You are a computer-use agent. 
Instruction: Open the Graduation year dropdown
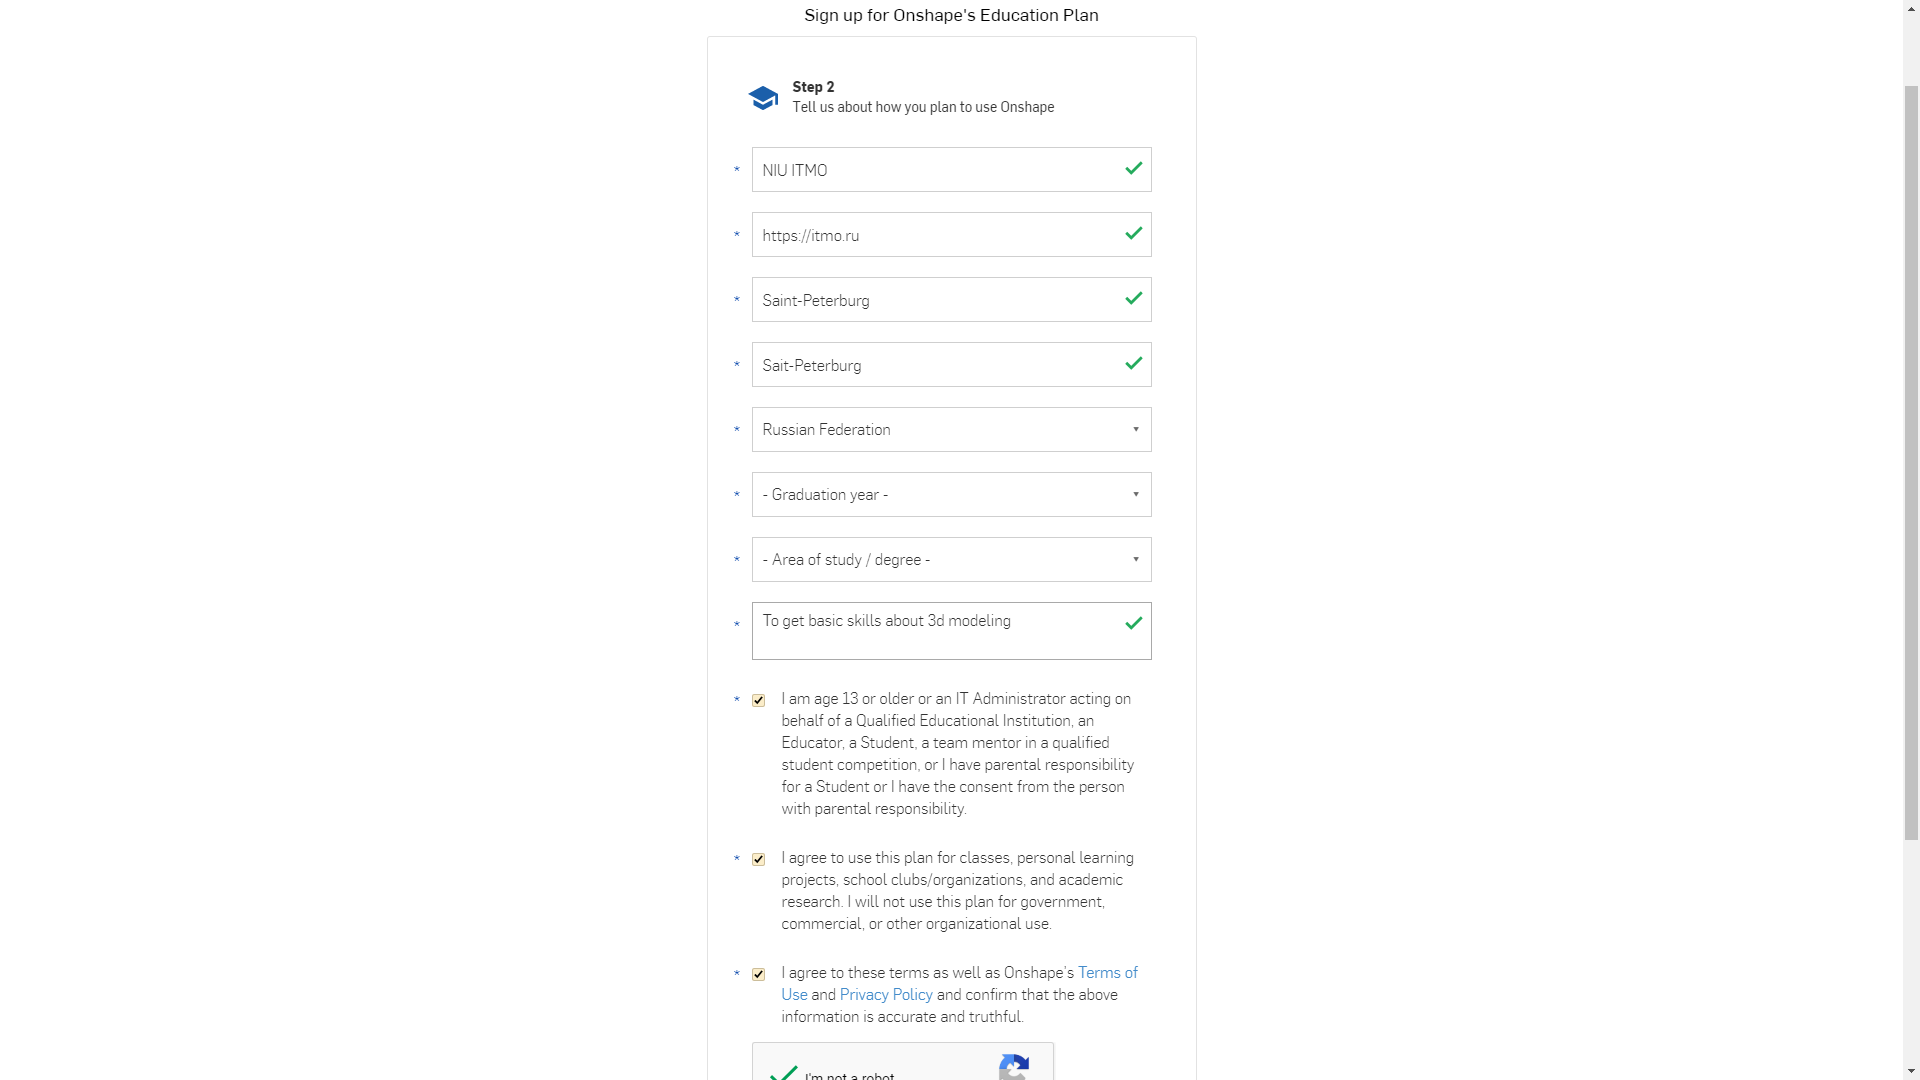pos(951,494)
